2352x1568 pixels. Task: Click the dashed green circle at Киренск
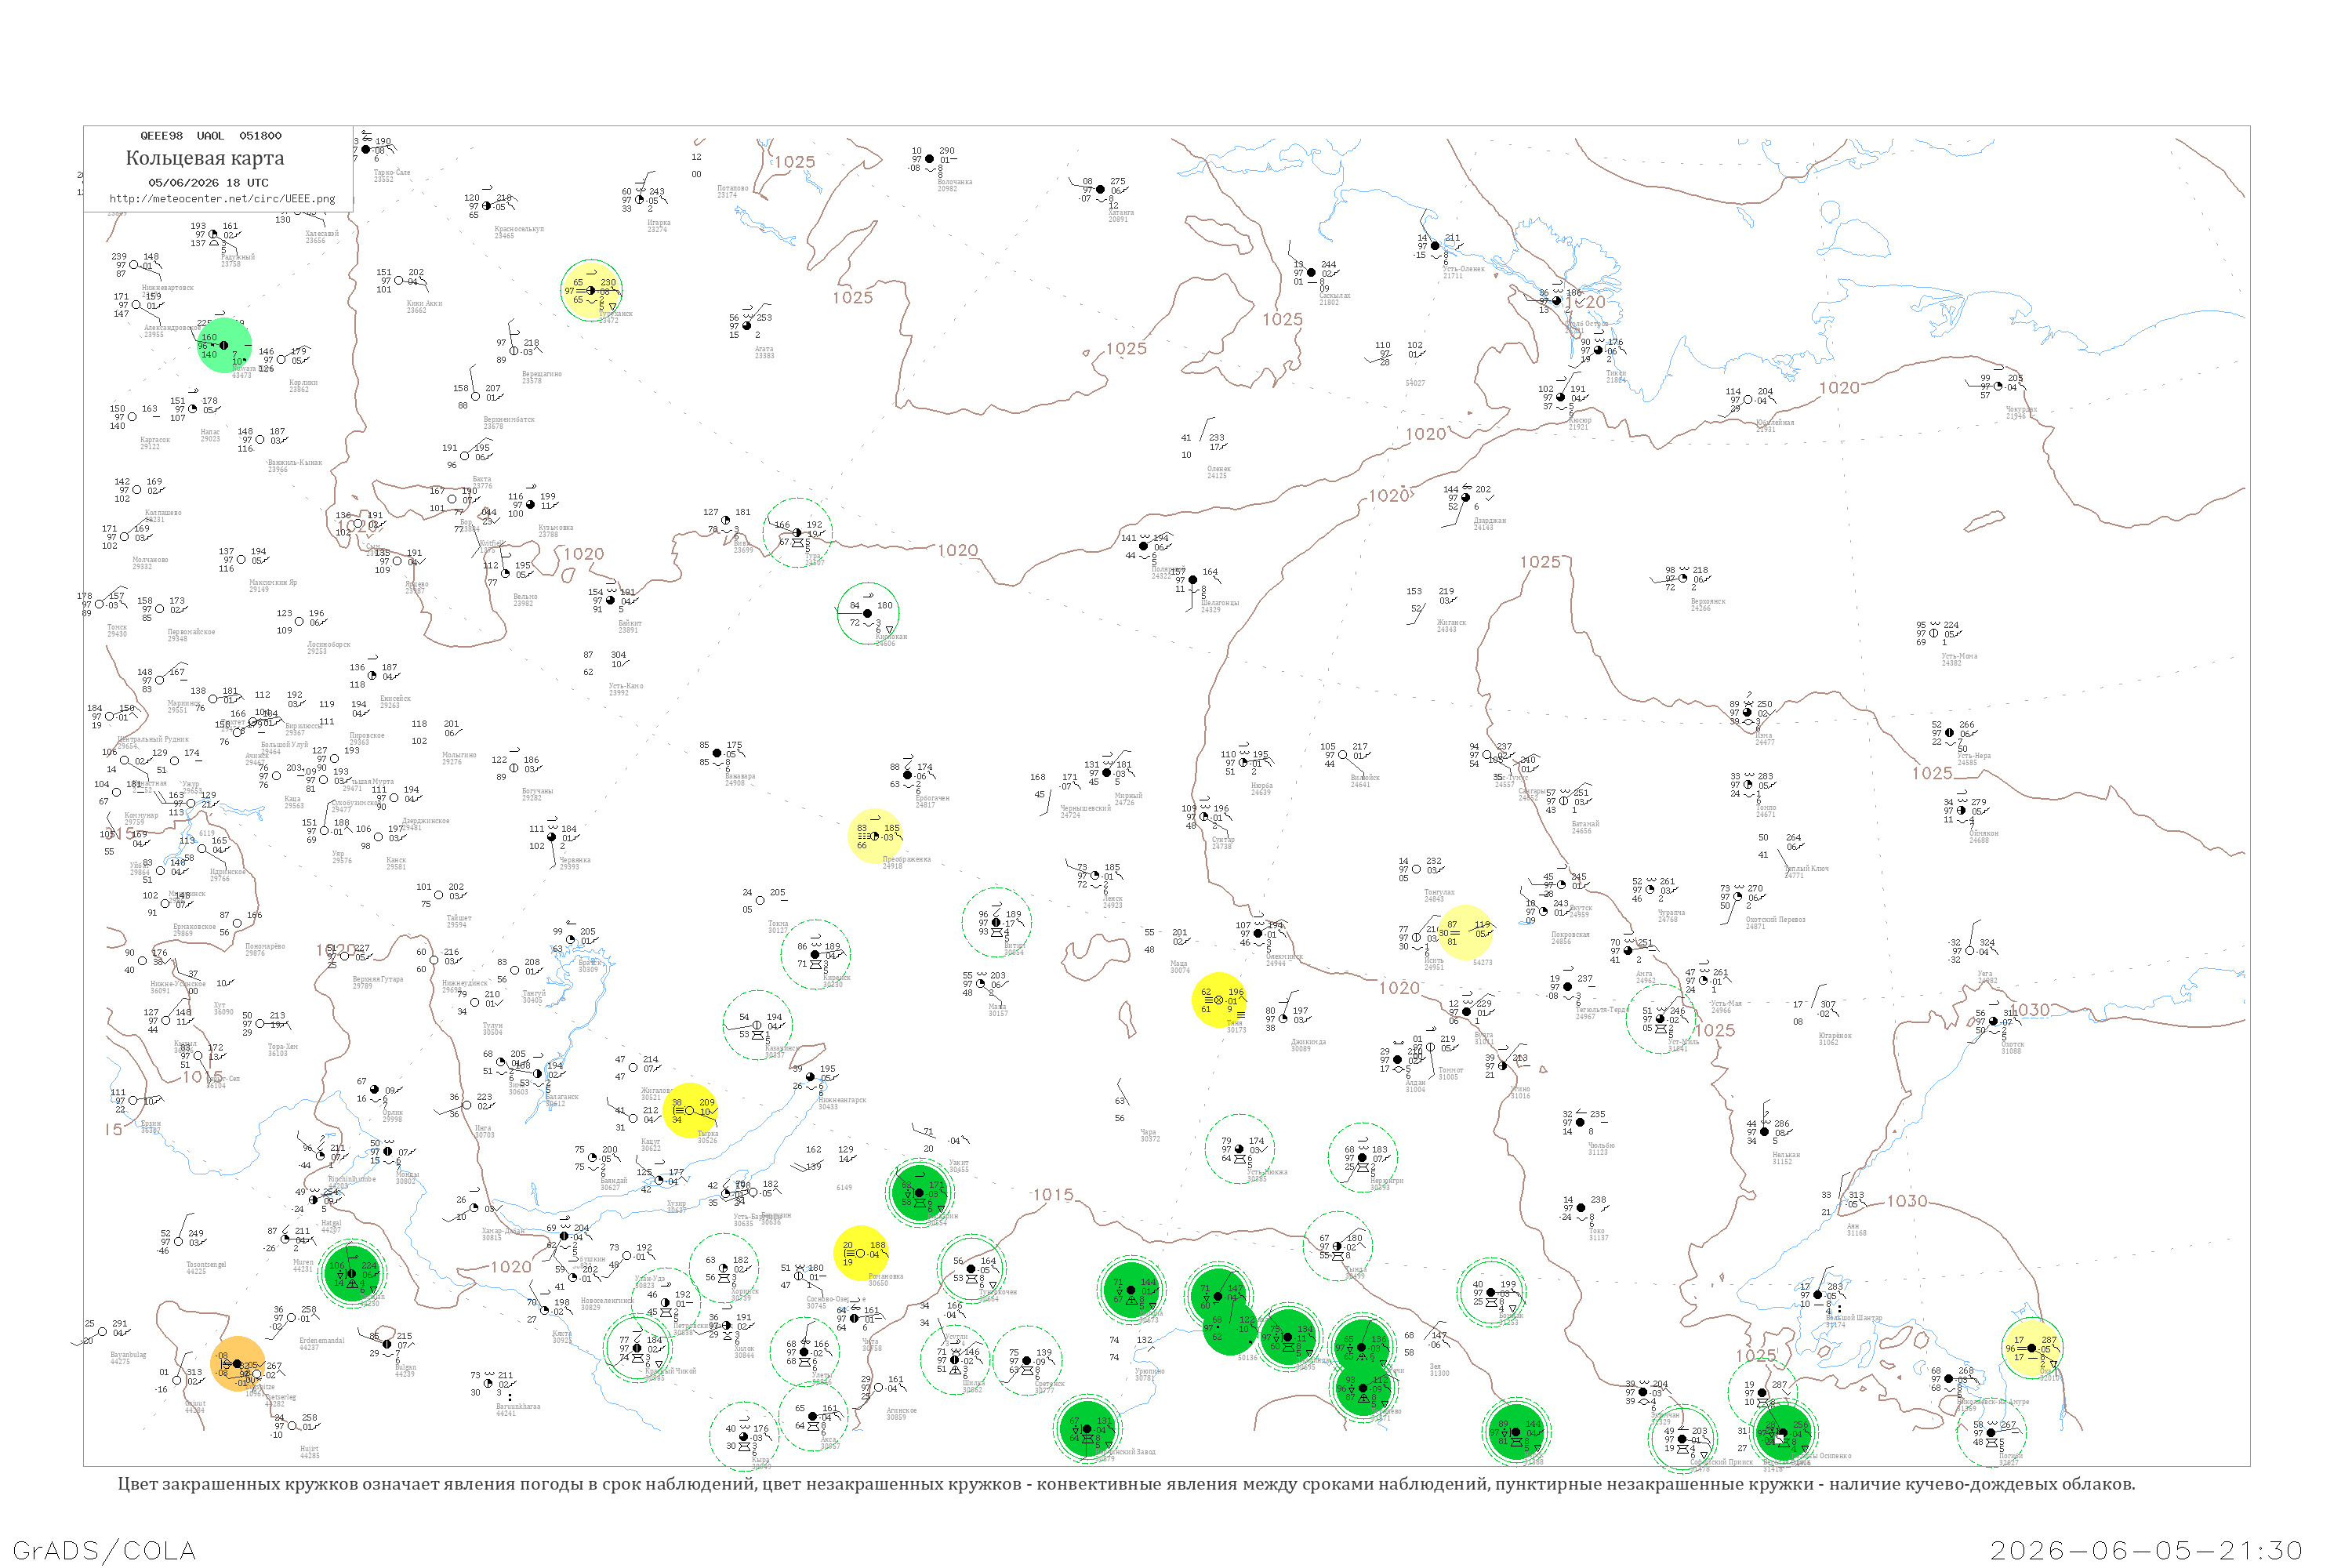[816, 954]
